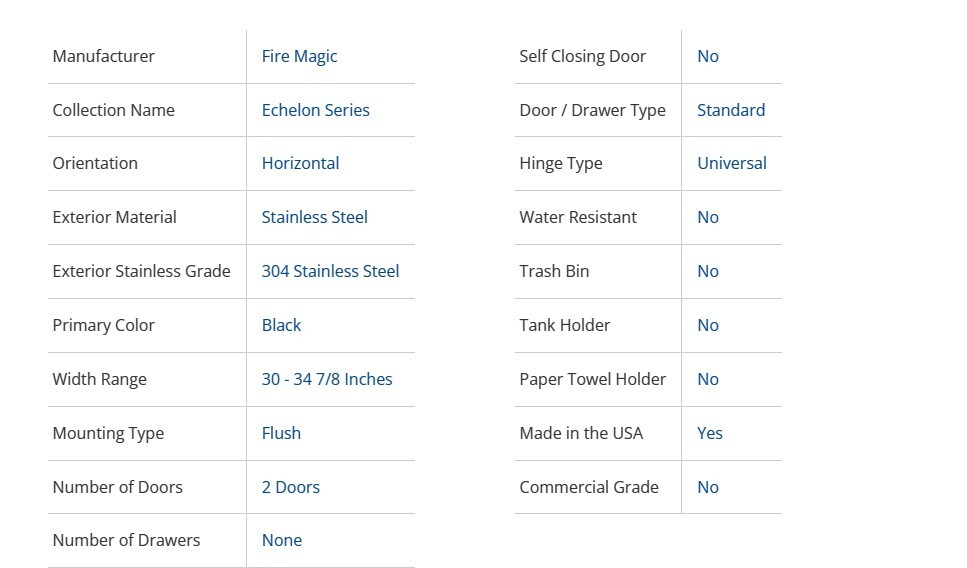Click the Black primary color link
The image size is (967, 568).
(281, 325)
